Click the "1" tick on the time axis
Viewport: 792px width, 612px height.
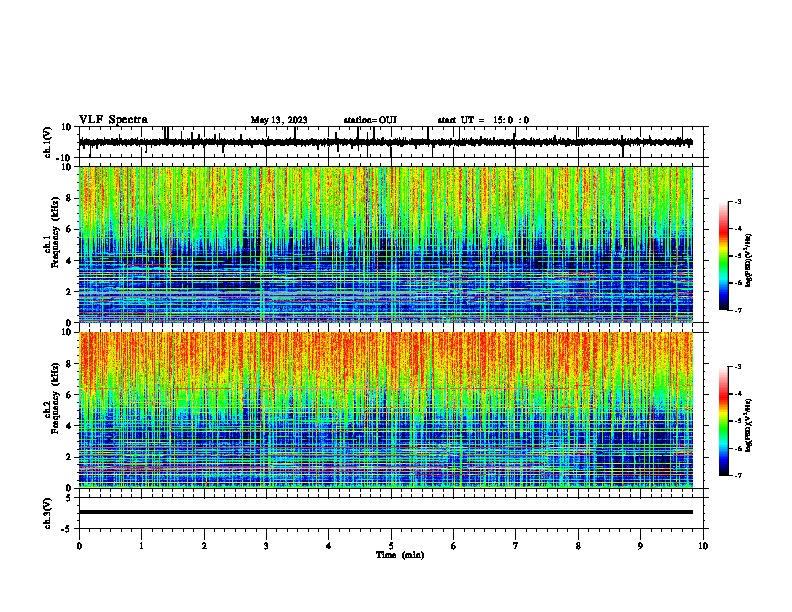pos(141,546)
